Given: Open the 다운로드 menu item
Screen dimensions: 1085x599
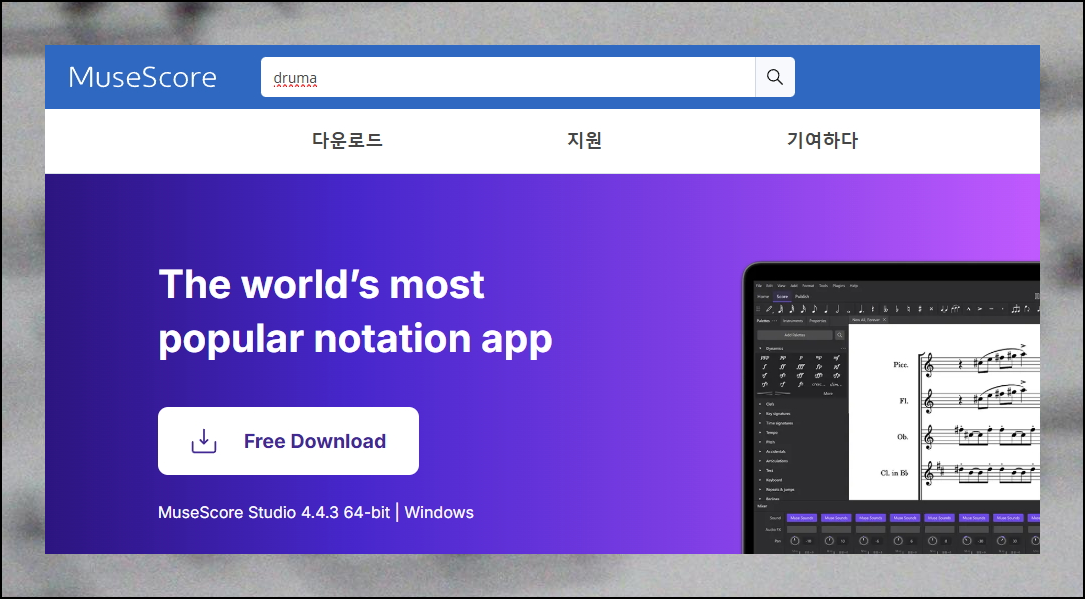Looking at the screenshot, I should point(347,140).
